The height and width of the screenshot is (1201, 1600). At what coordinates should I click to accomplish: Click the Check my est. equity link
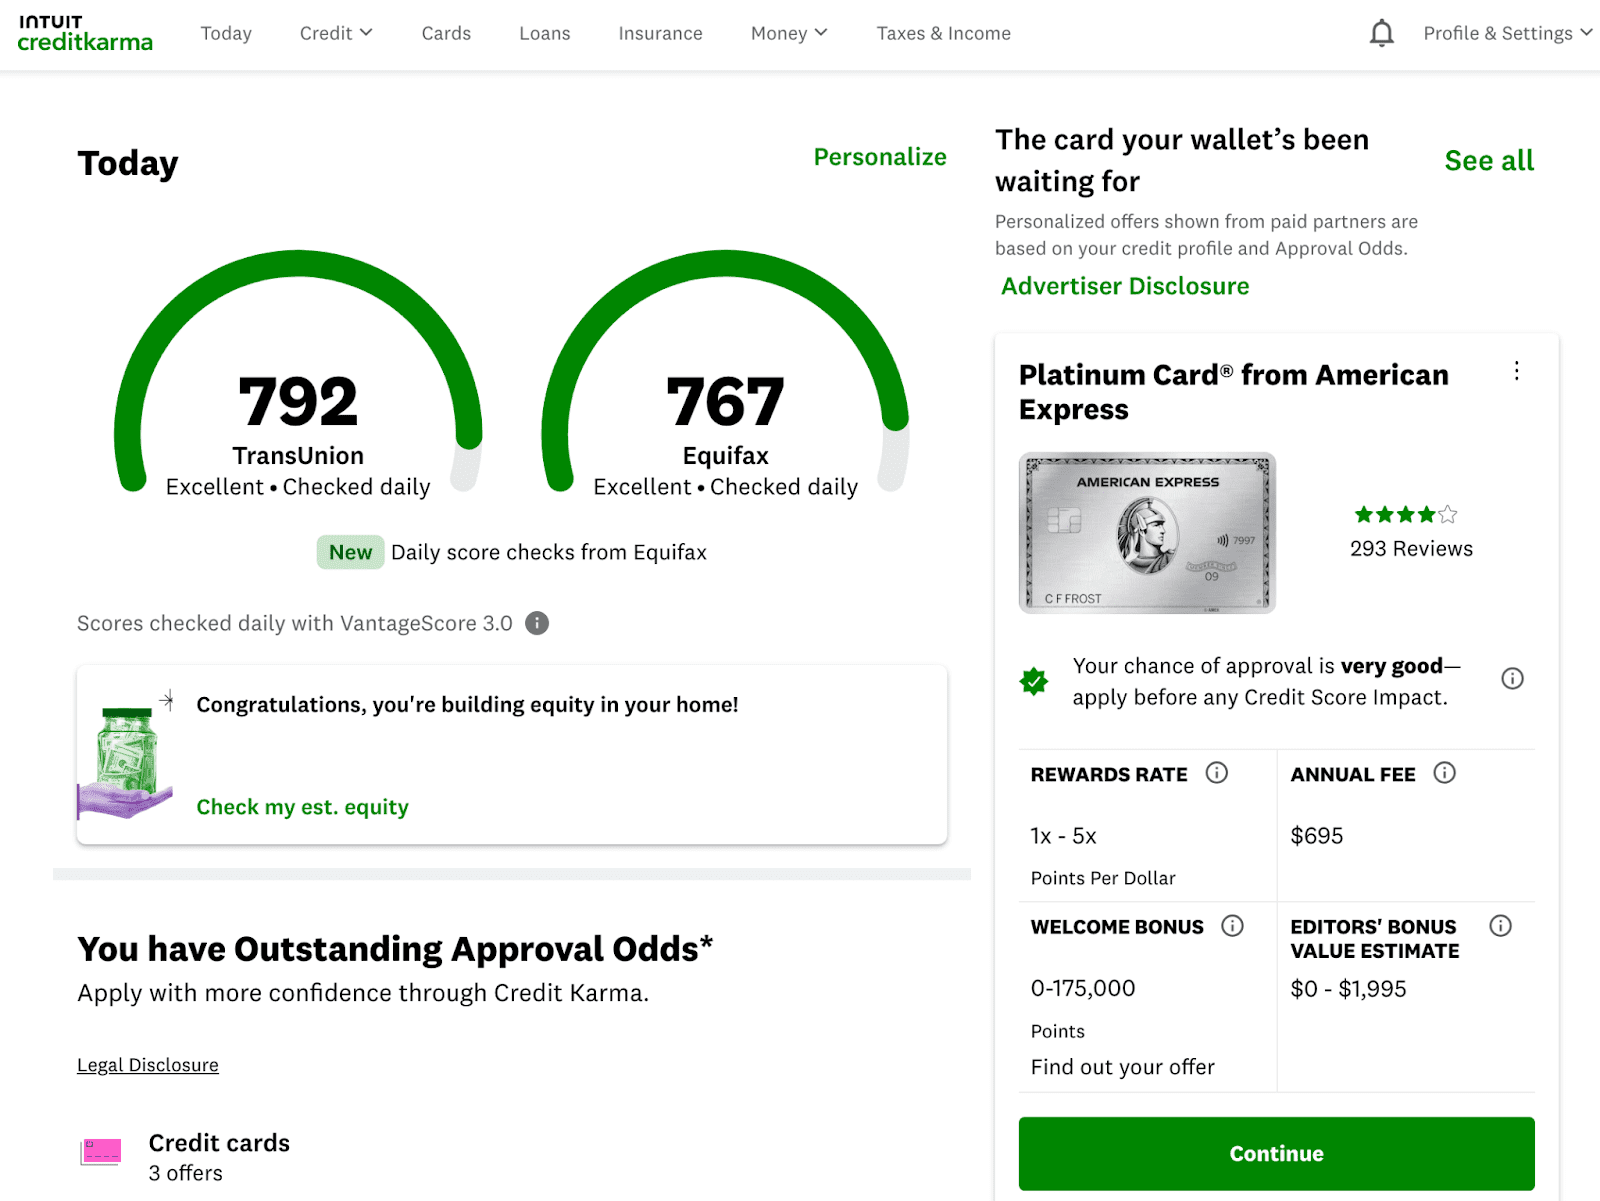click(302, 807)
